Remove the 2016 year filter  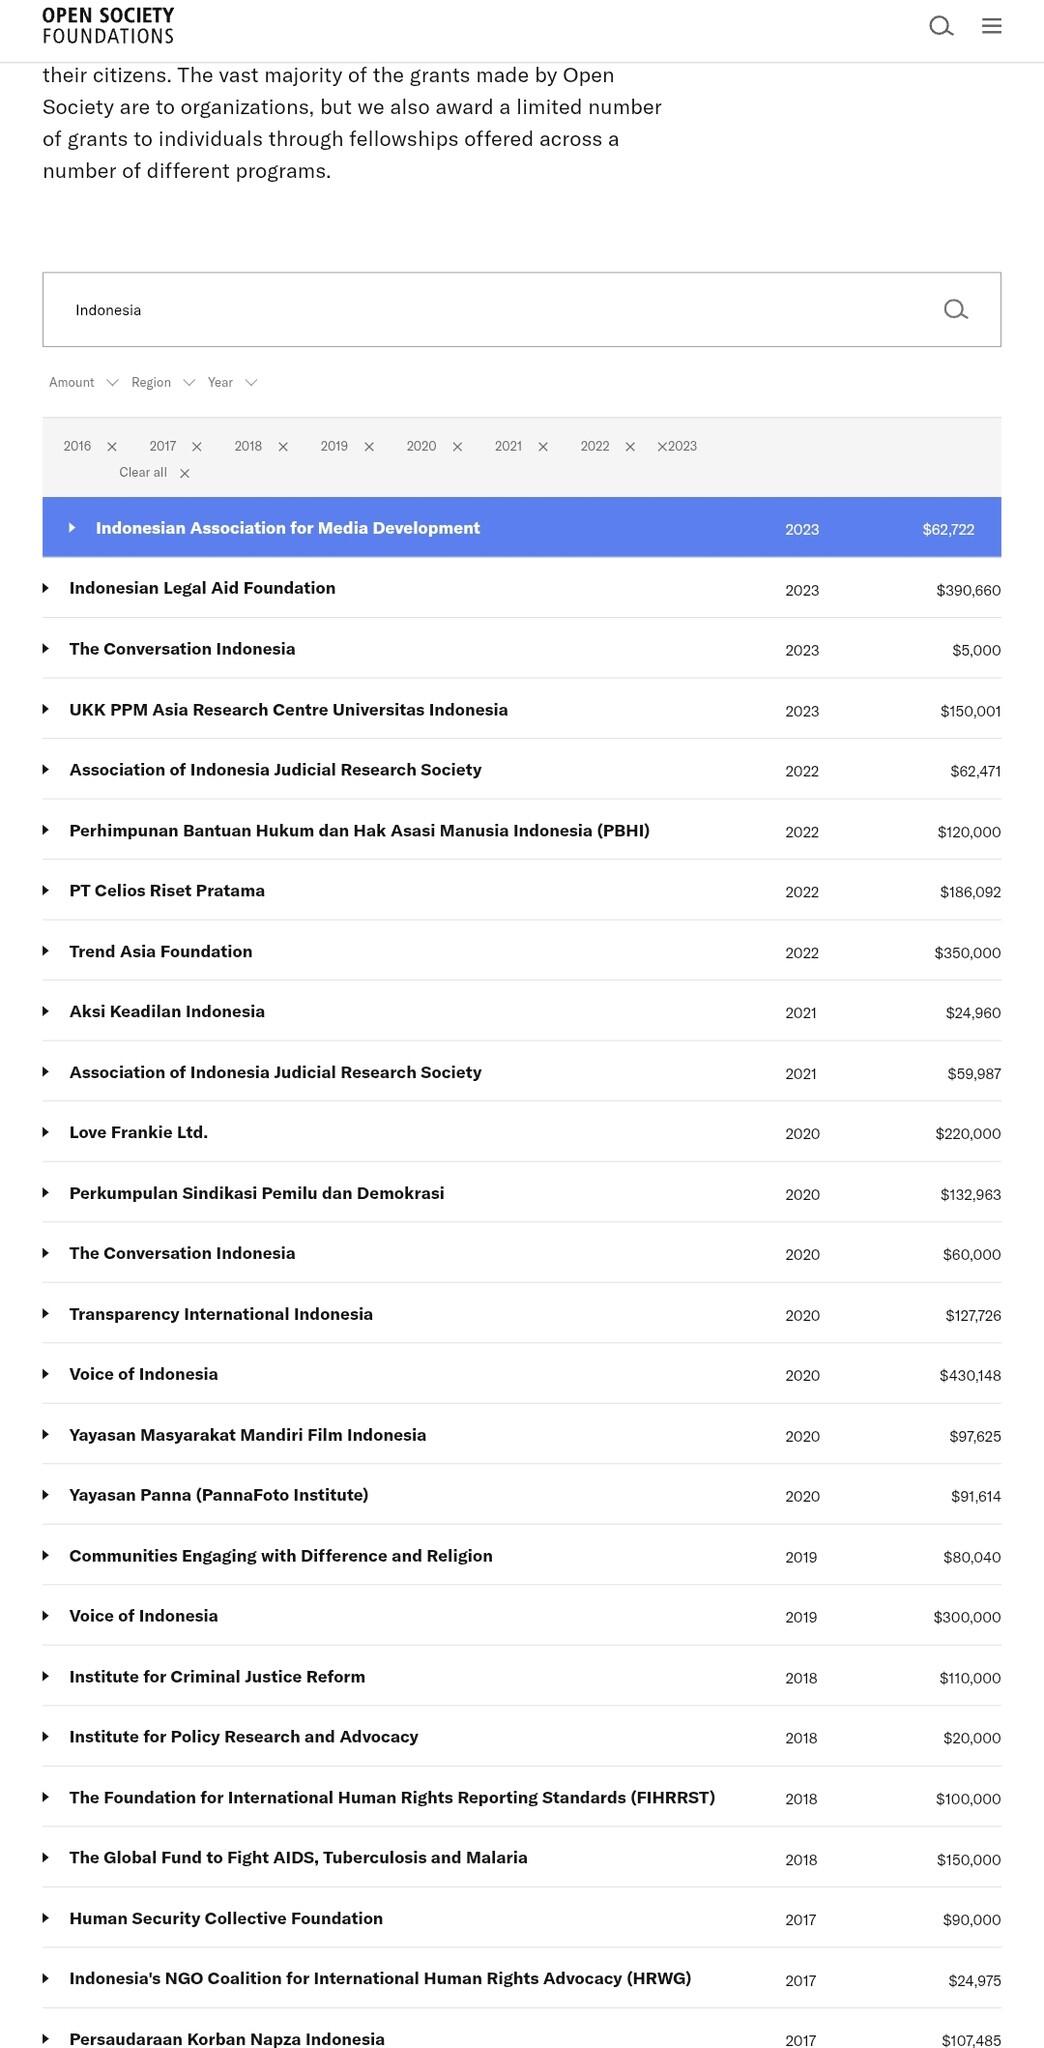coord(112,447)
